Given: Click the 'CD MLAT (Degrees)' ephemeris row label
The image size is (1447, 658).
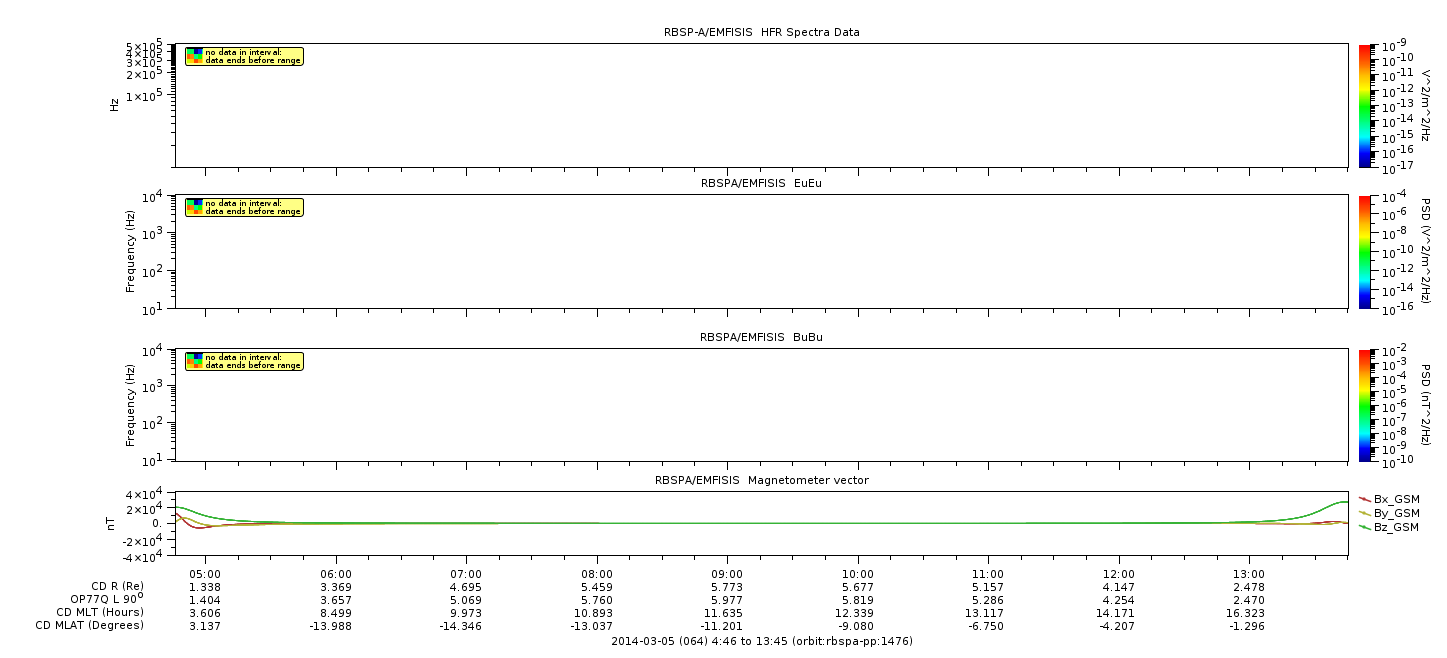Looking at the screenshot, I should (x=92, y=625).
